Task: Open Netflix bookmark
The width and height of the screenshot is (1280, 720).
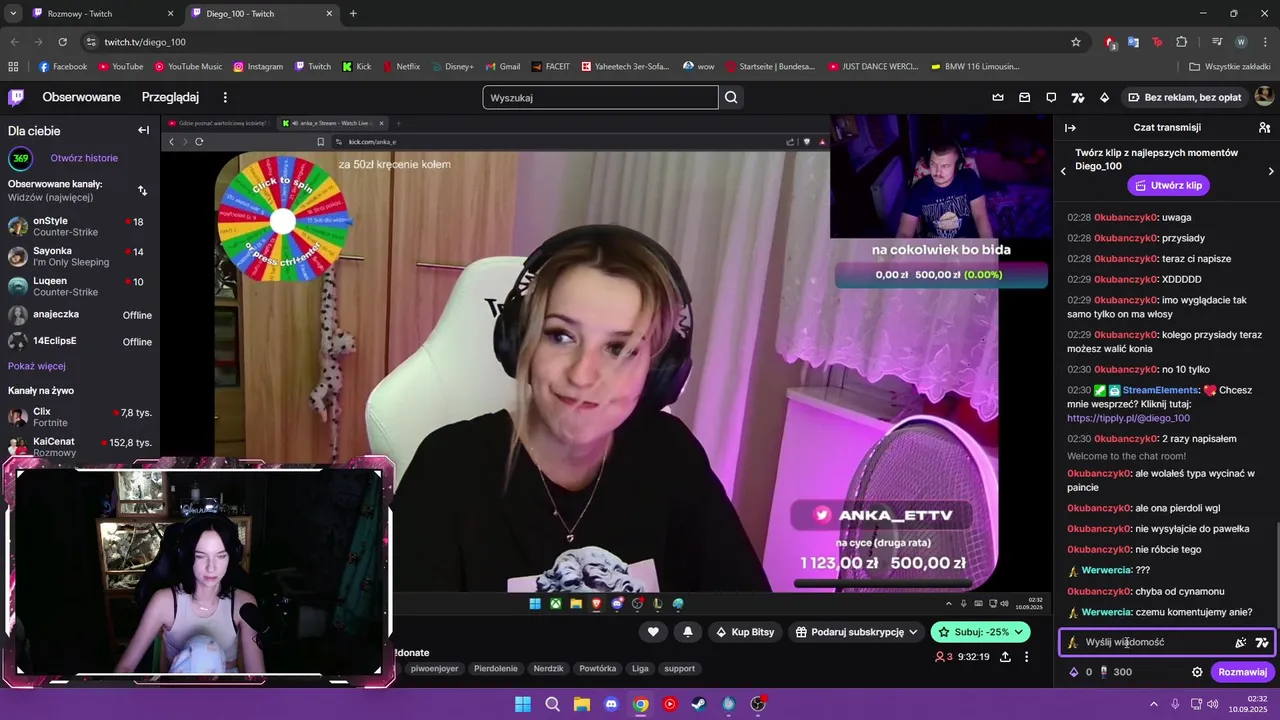Action: 401,67
